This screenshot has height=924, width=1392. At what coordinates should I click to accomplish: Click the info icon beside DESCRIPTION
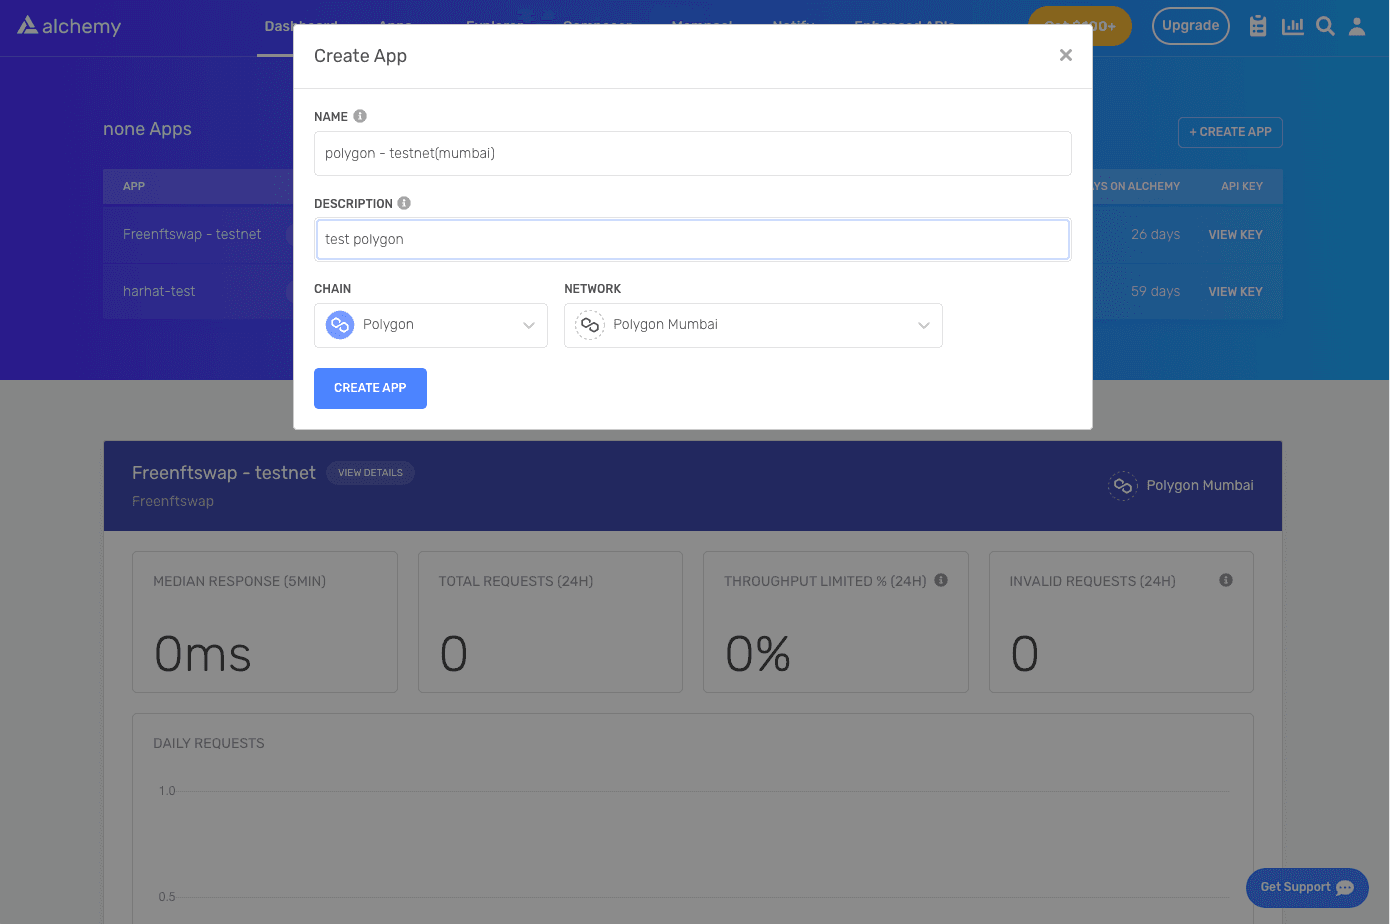click(x=404, y=203)
